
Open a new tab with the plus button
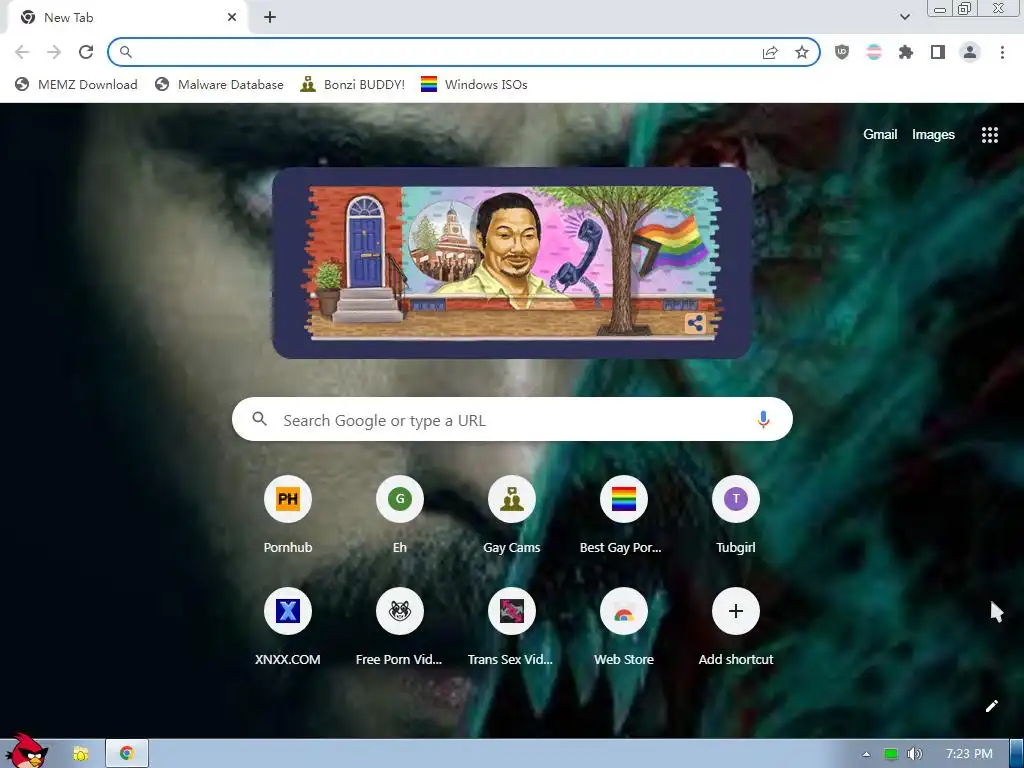coord(270,18)
